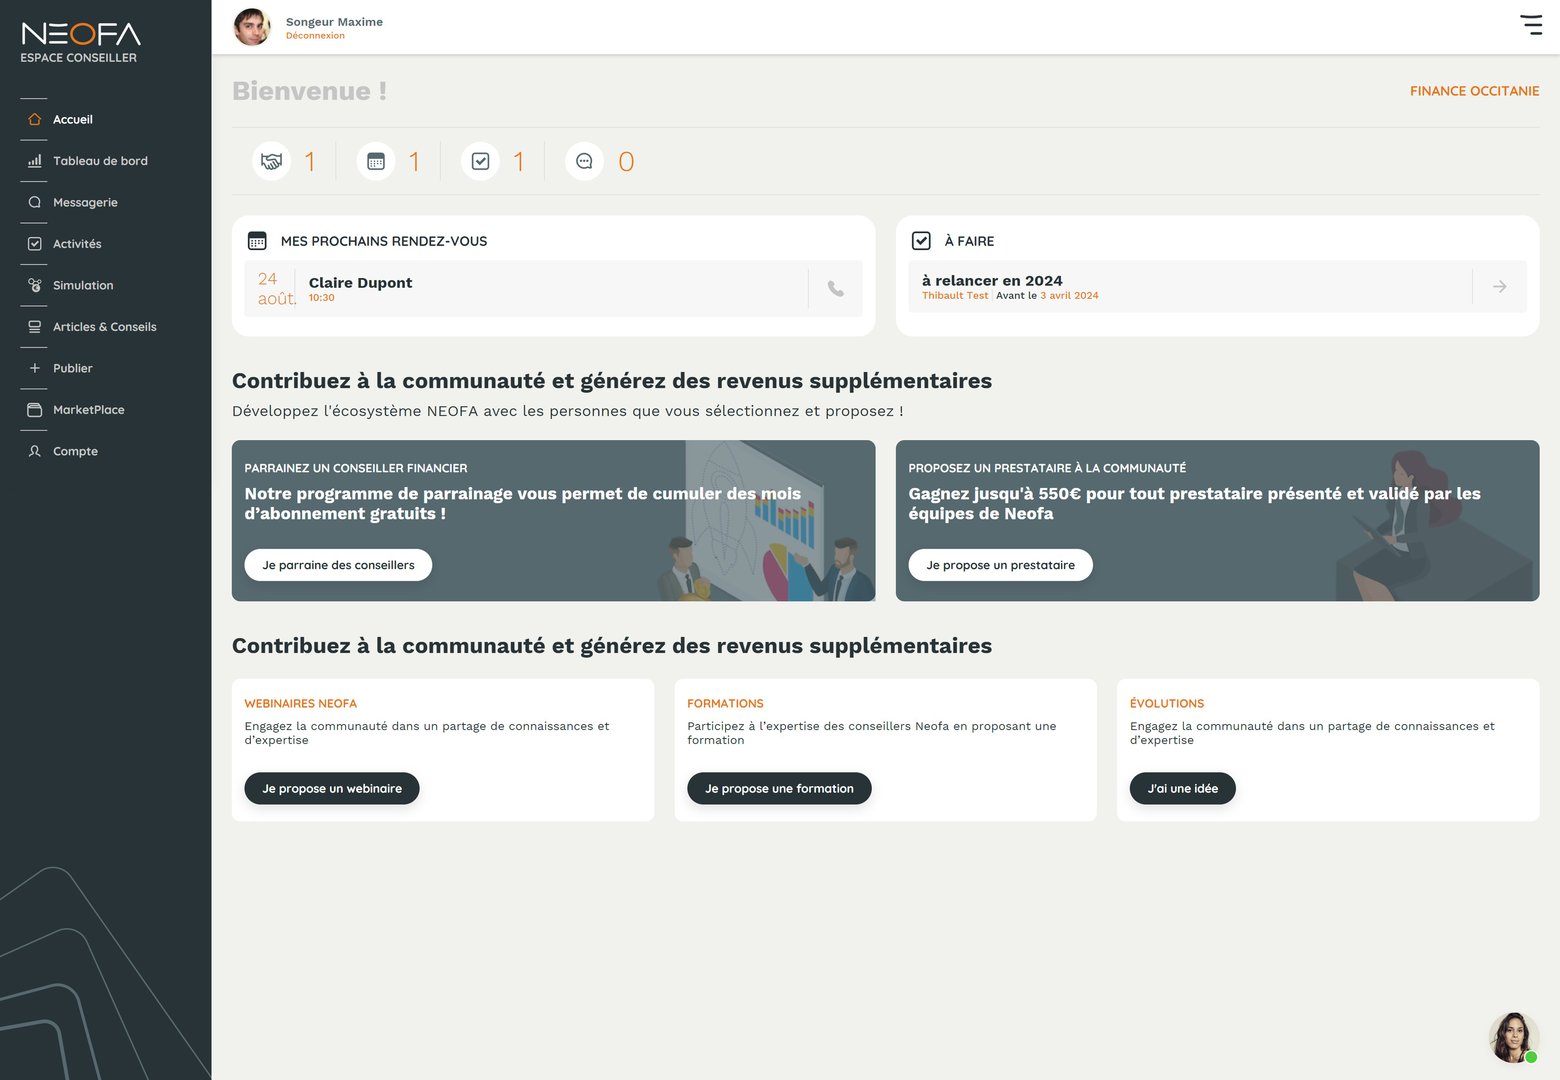Click 'PARRAINEZ UN CONSEILLER FINANCIER' heading
The height and width of the screenshot is (1080, 1560).
click(x=356, y=468)
